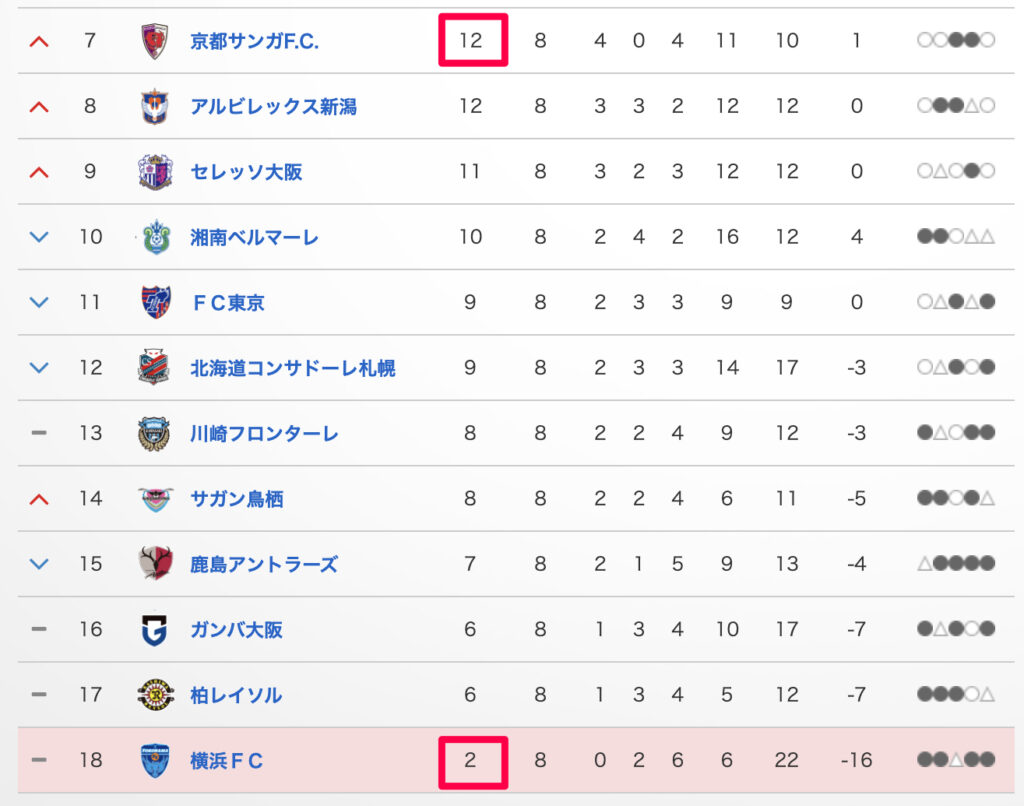Click the Hokkaido Consadole Sapporo crest
The height and width of the screenshot is (806, 1024).
click(x=154, y=368)
